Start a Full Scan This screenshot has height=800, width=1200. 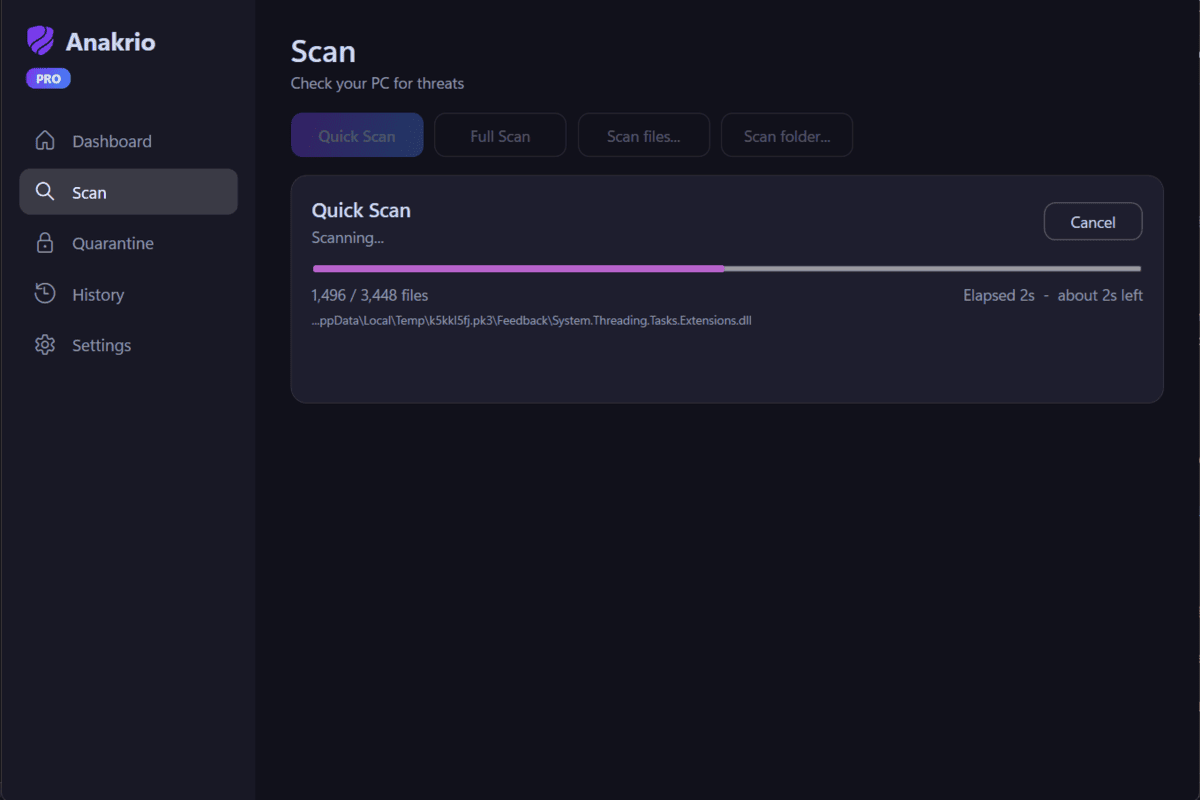500,135
